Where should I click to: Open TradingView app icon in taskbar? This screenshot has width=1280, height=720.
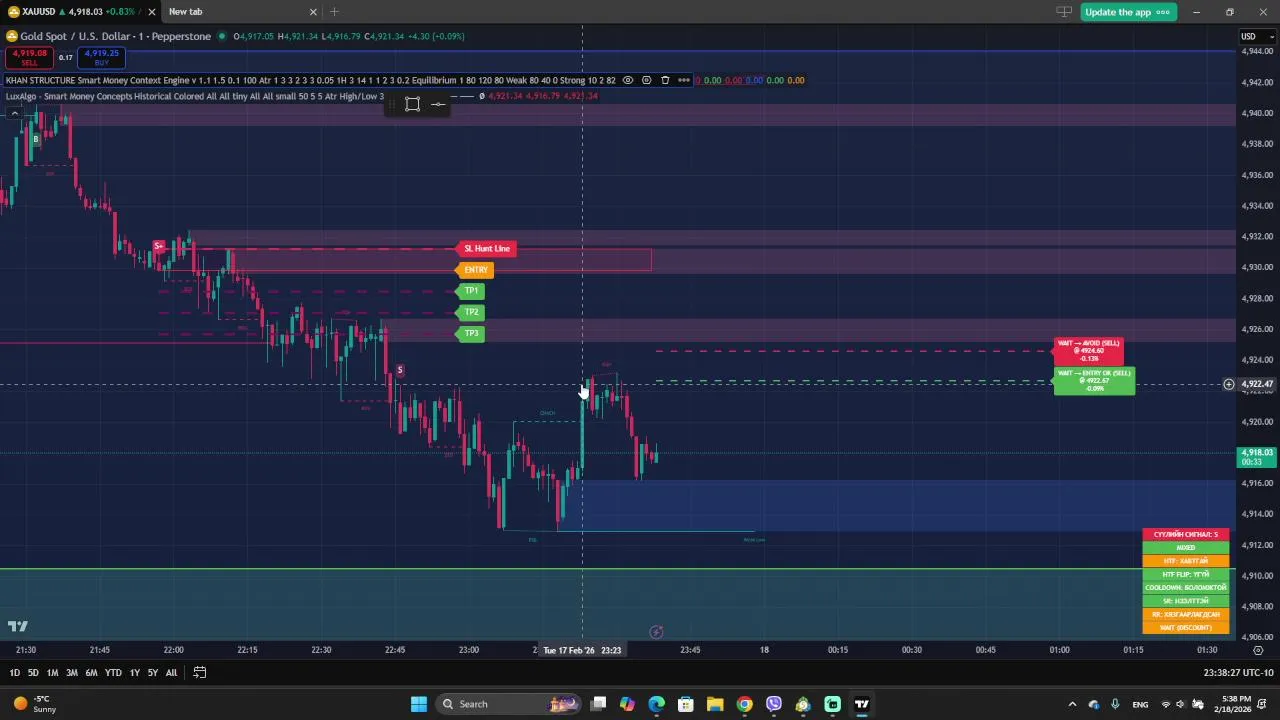tap(862, 704)
